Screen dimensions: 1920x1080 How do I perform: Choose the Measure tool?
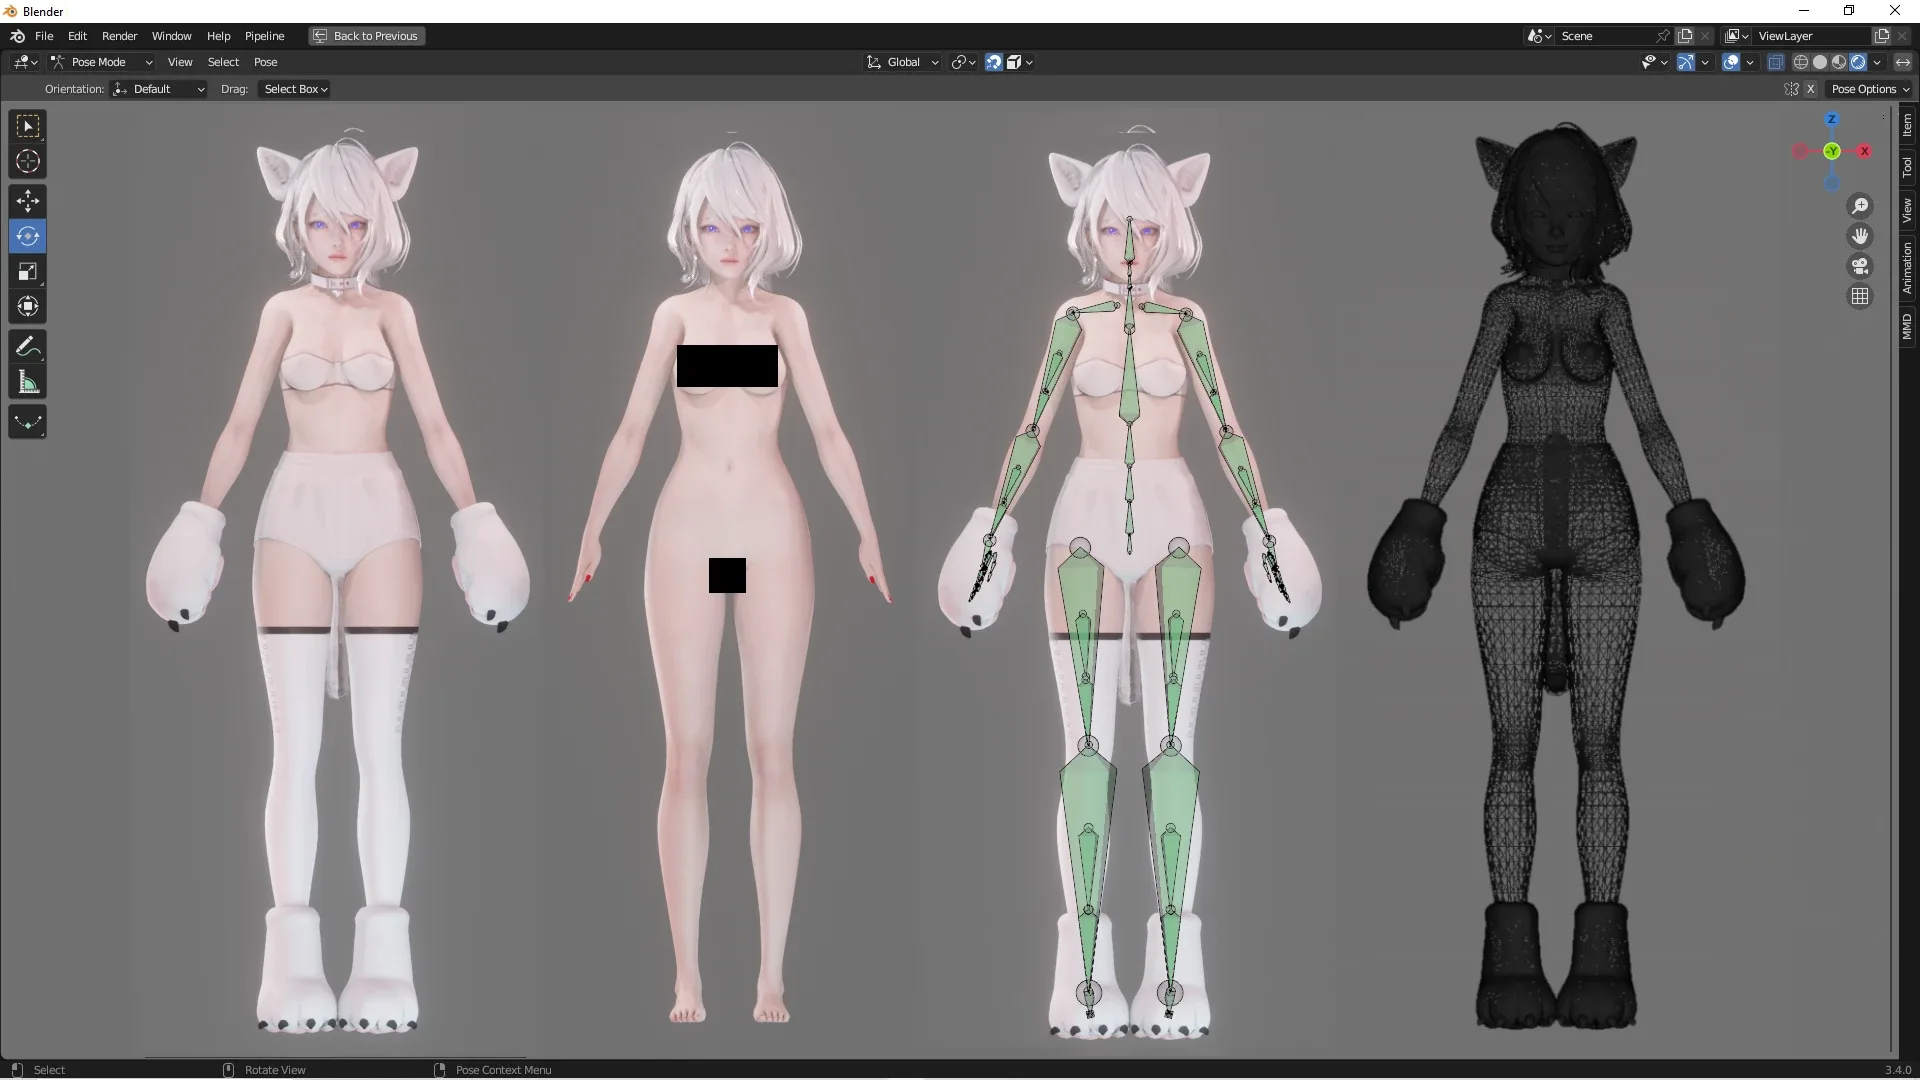28,382
